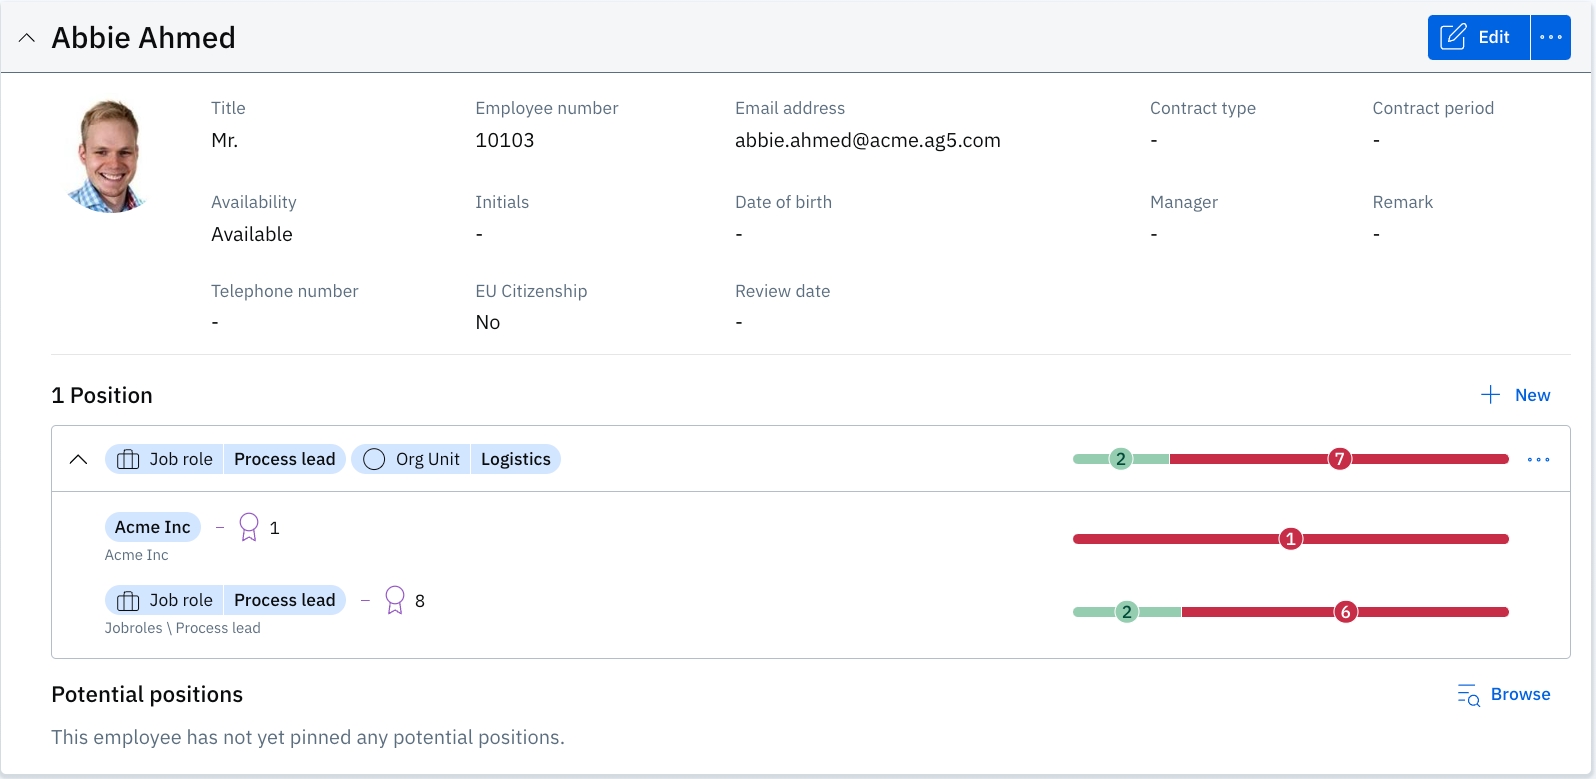
Task: Click the green 2 marker in the position header
Action: (1121, 459)
